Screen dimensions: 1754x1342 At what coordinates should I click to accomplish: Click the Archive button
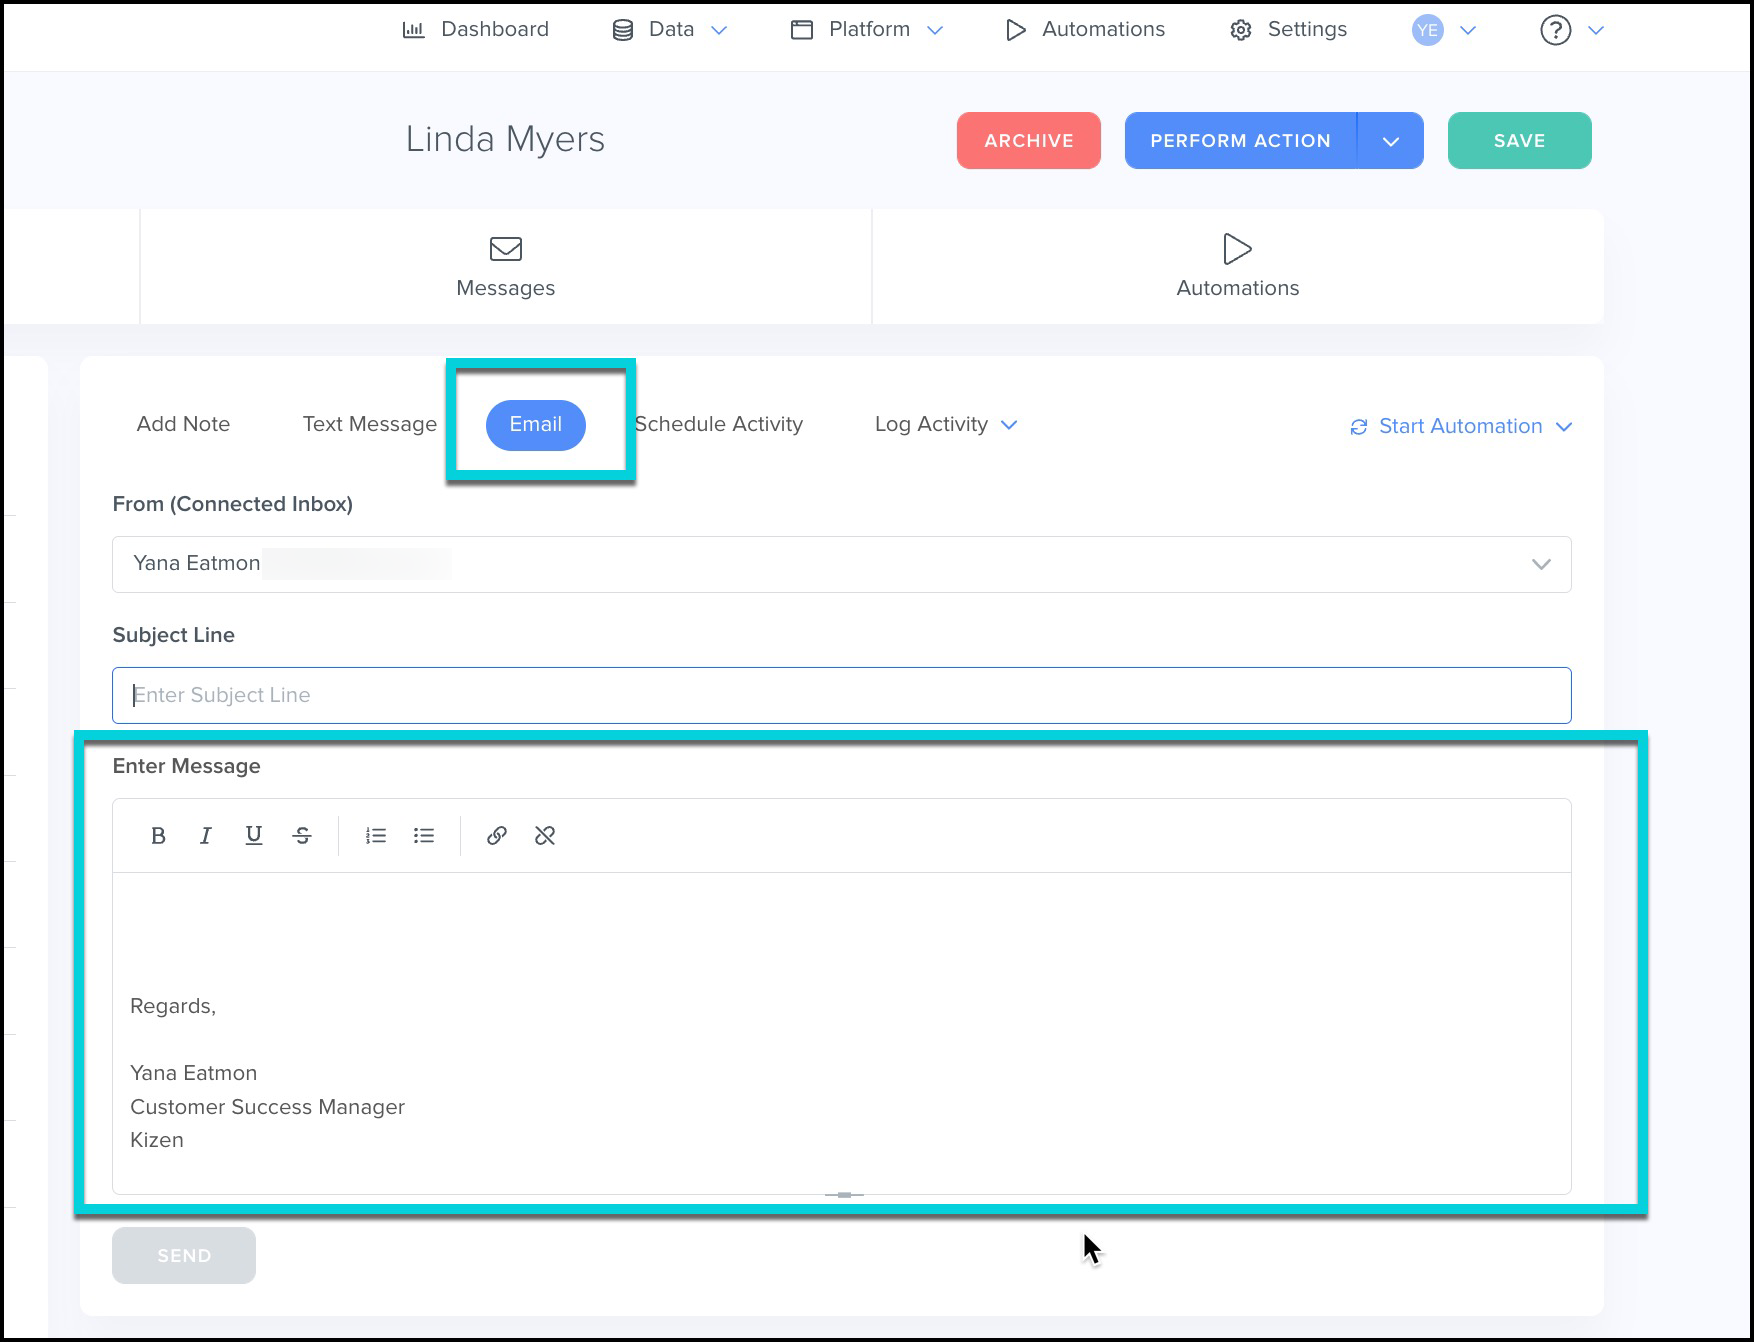pos(1028,141)
